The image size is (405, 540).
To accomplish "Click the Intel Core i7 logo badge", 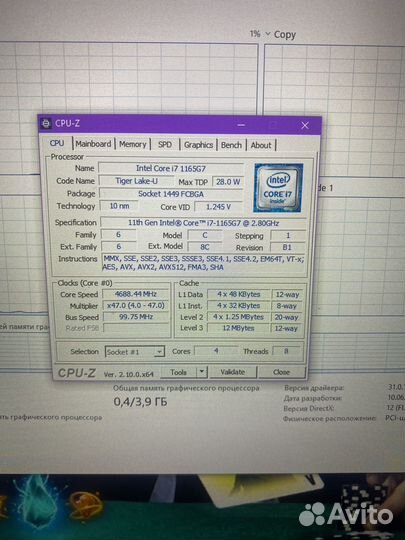I will [x=278, y=187].
